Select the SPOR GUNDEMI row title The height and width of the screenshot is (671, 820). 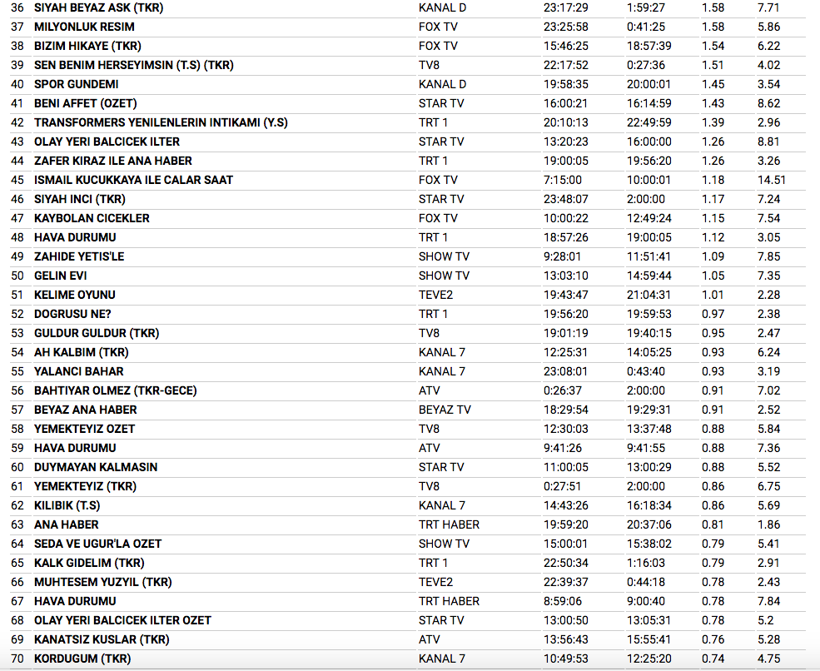coord(76,84)
